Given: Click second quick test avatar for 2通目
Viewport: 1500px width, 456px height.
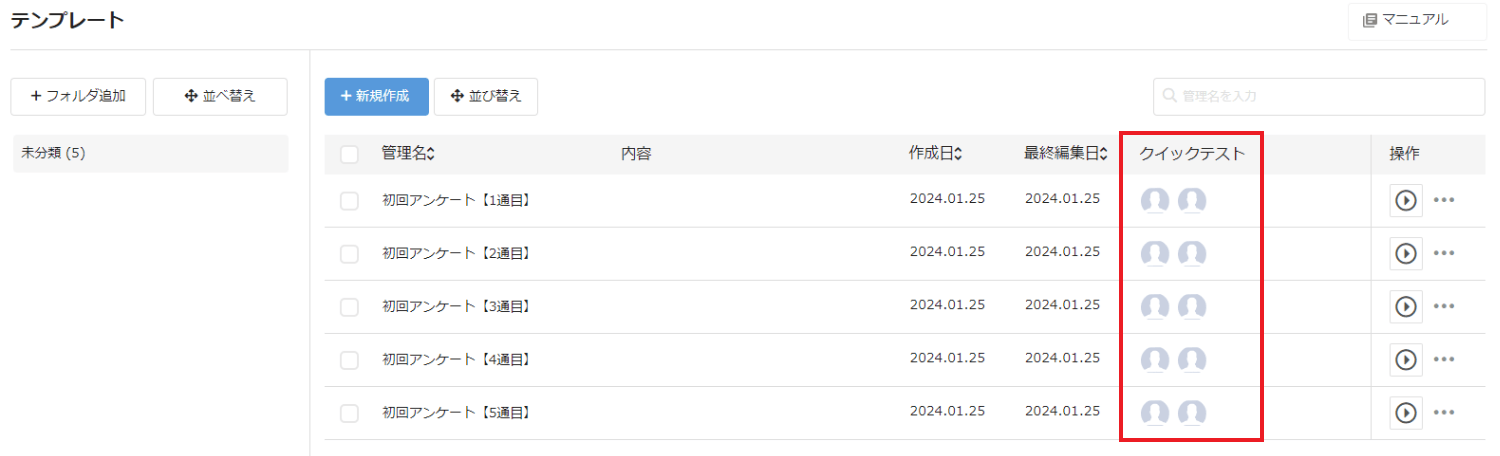Looking at the screenshot, I should point(1191,254).
